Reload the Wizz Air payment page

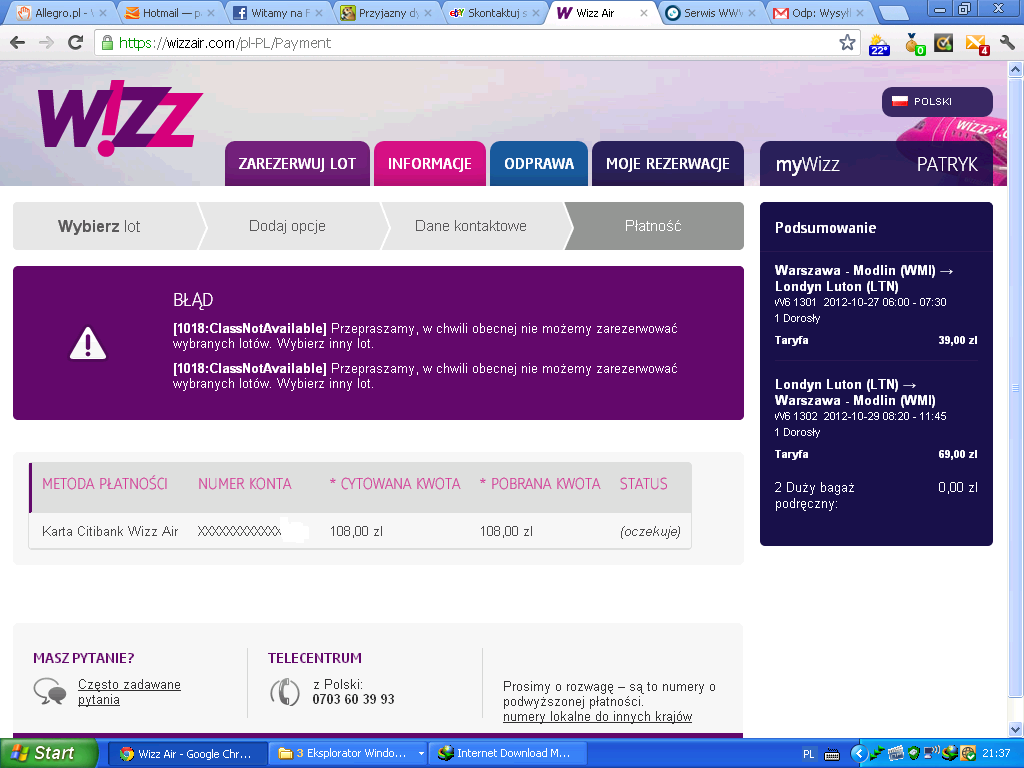click(x=76, y=43)
